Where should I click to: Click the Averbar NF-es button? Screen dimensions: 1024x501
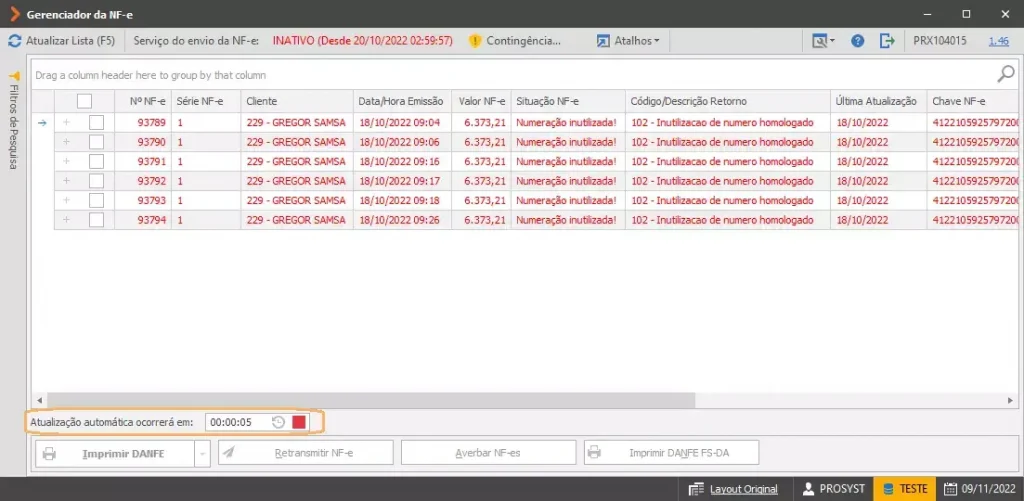point(488,453)
